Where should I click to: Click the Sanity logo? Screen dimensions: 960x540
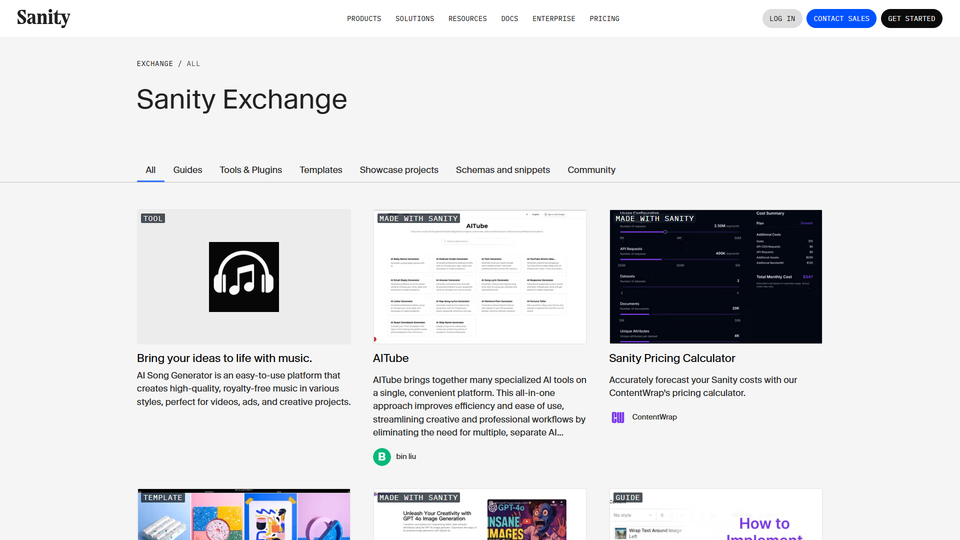pyautogui.click(x=43, y=18)
